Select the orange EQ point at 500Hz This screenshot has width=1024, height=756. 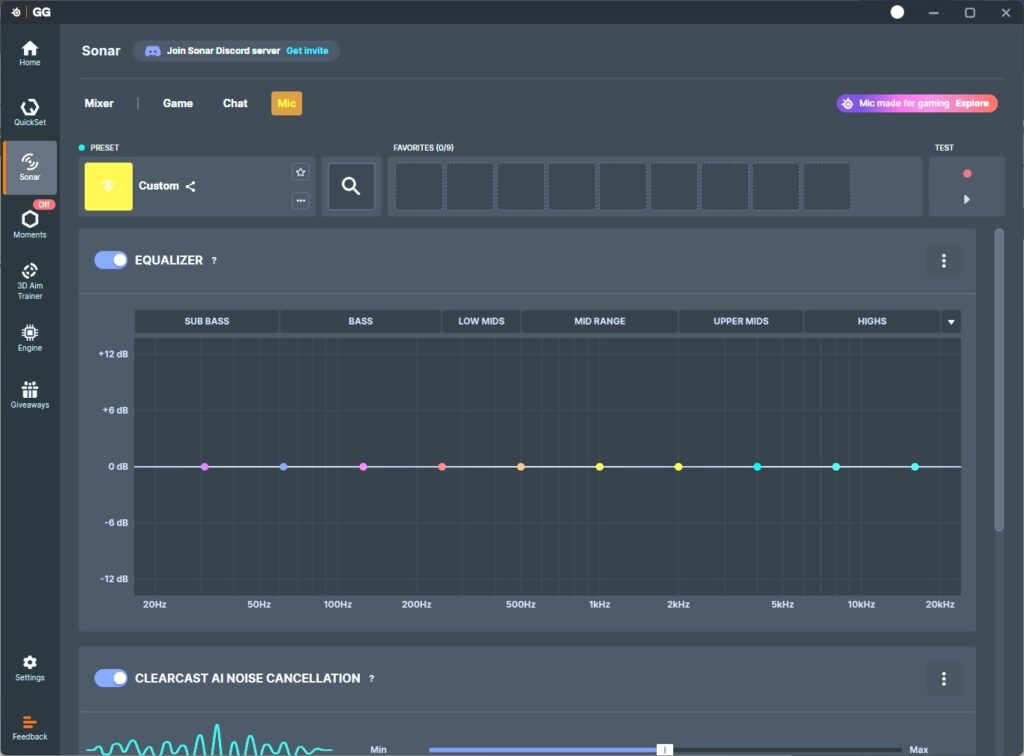click(x=520, y=467)
